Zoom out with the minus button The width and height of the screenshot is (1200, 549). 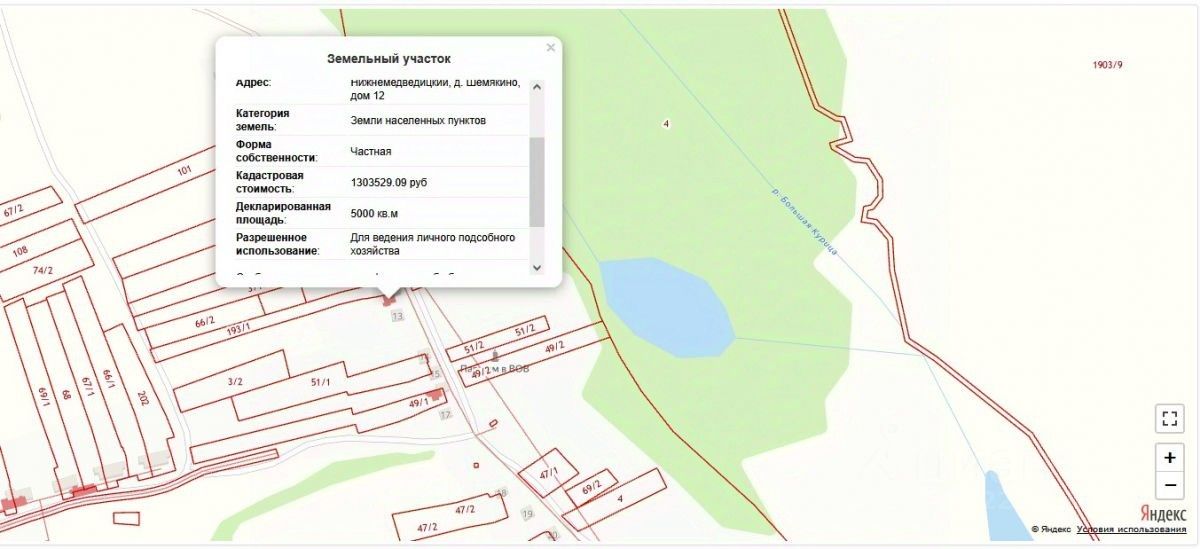click(x=1169, y=486)
